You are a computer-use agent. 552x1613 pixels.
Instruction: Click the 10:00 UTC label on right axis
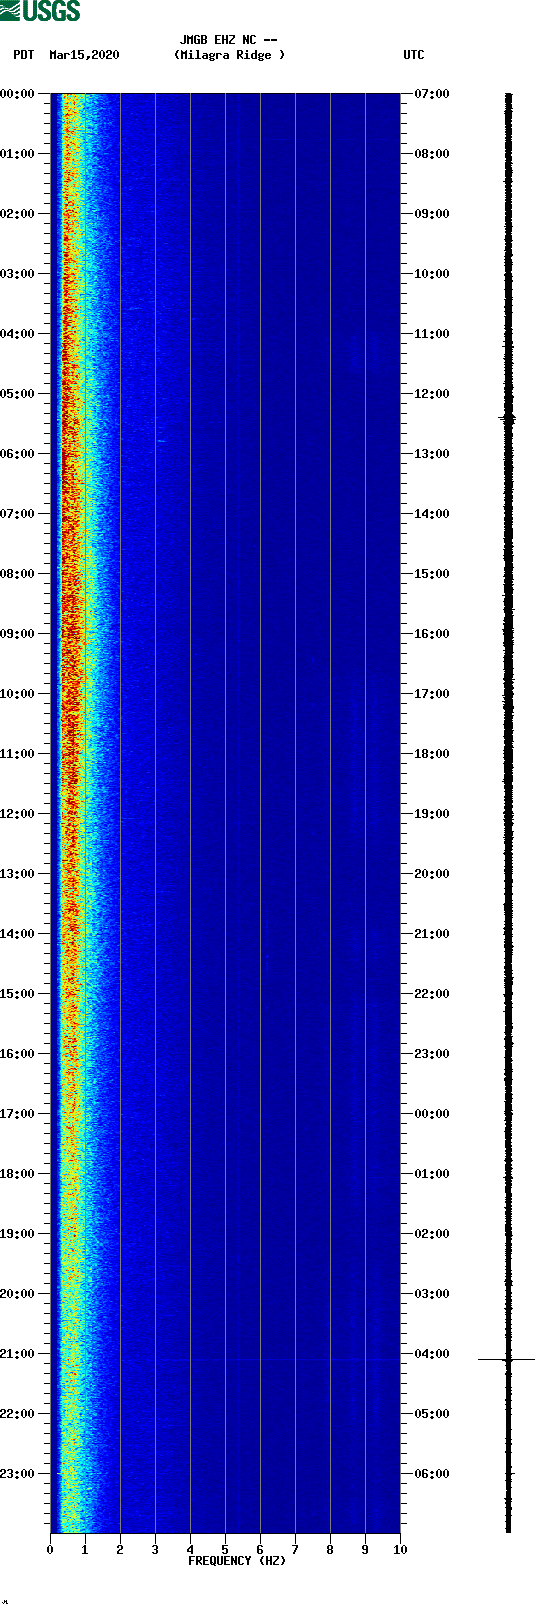click(x=432, y=274)
